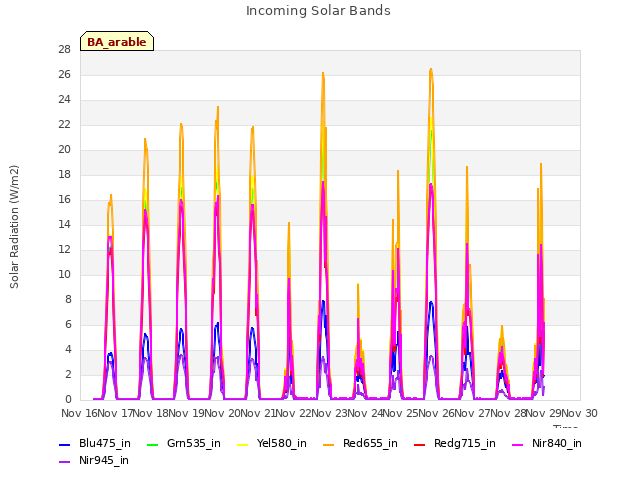Click the Nov 16 x-axis tick label

tap(78, 413)
